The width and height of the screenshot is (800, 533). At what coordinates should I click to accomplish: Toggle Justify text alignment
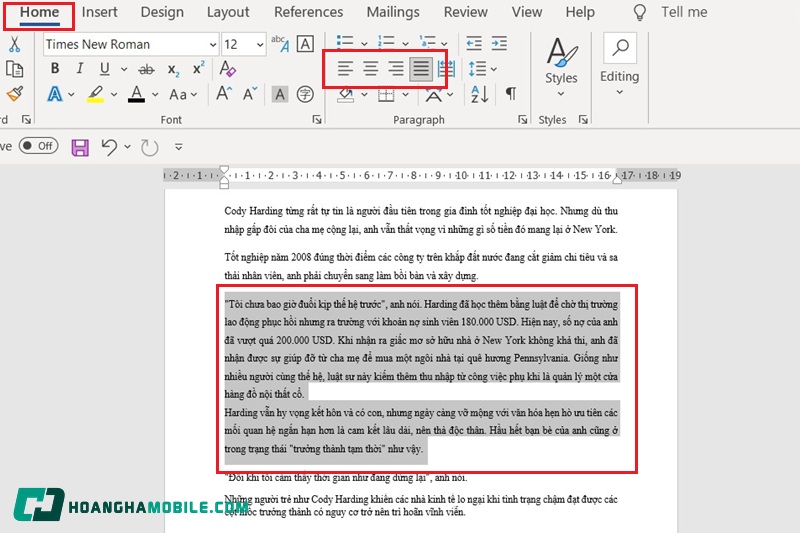coord(421,69)
